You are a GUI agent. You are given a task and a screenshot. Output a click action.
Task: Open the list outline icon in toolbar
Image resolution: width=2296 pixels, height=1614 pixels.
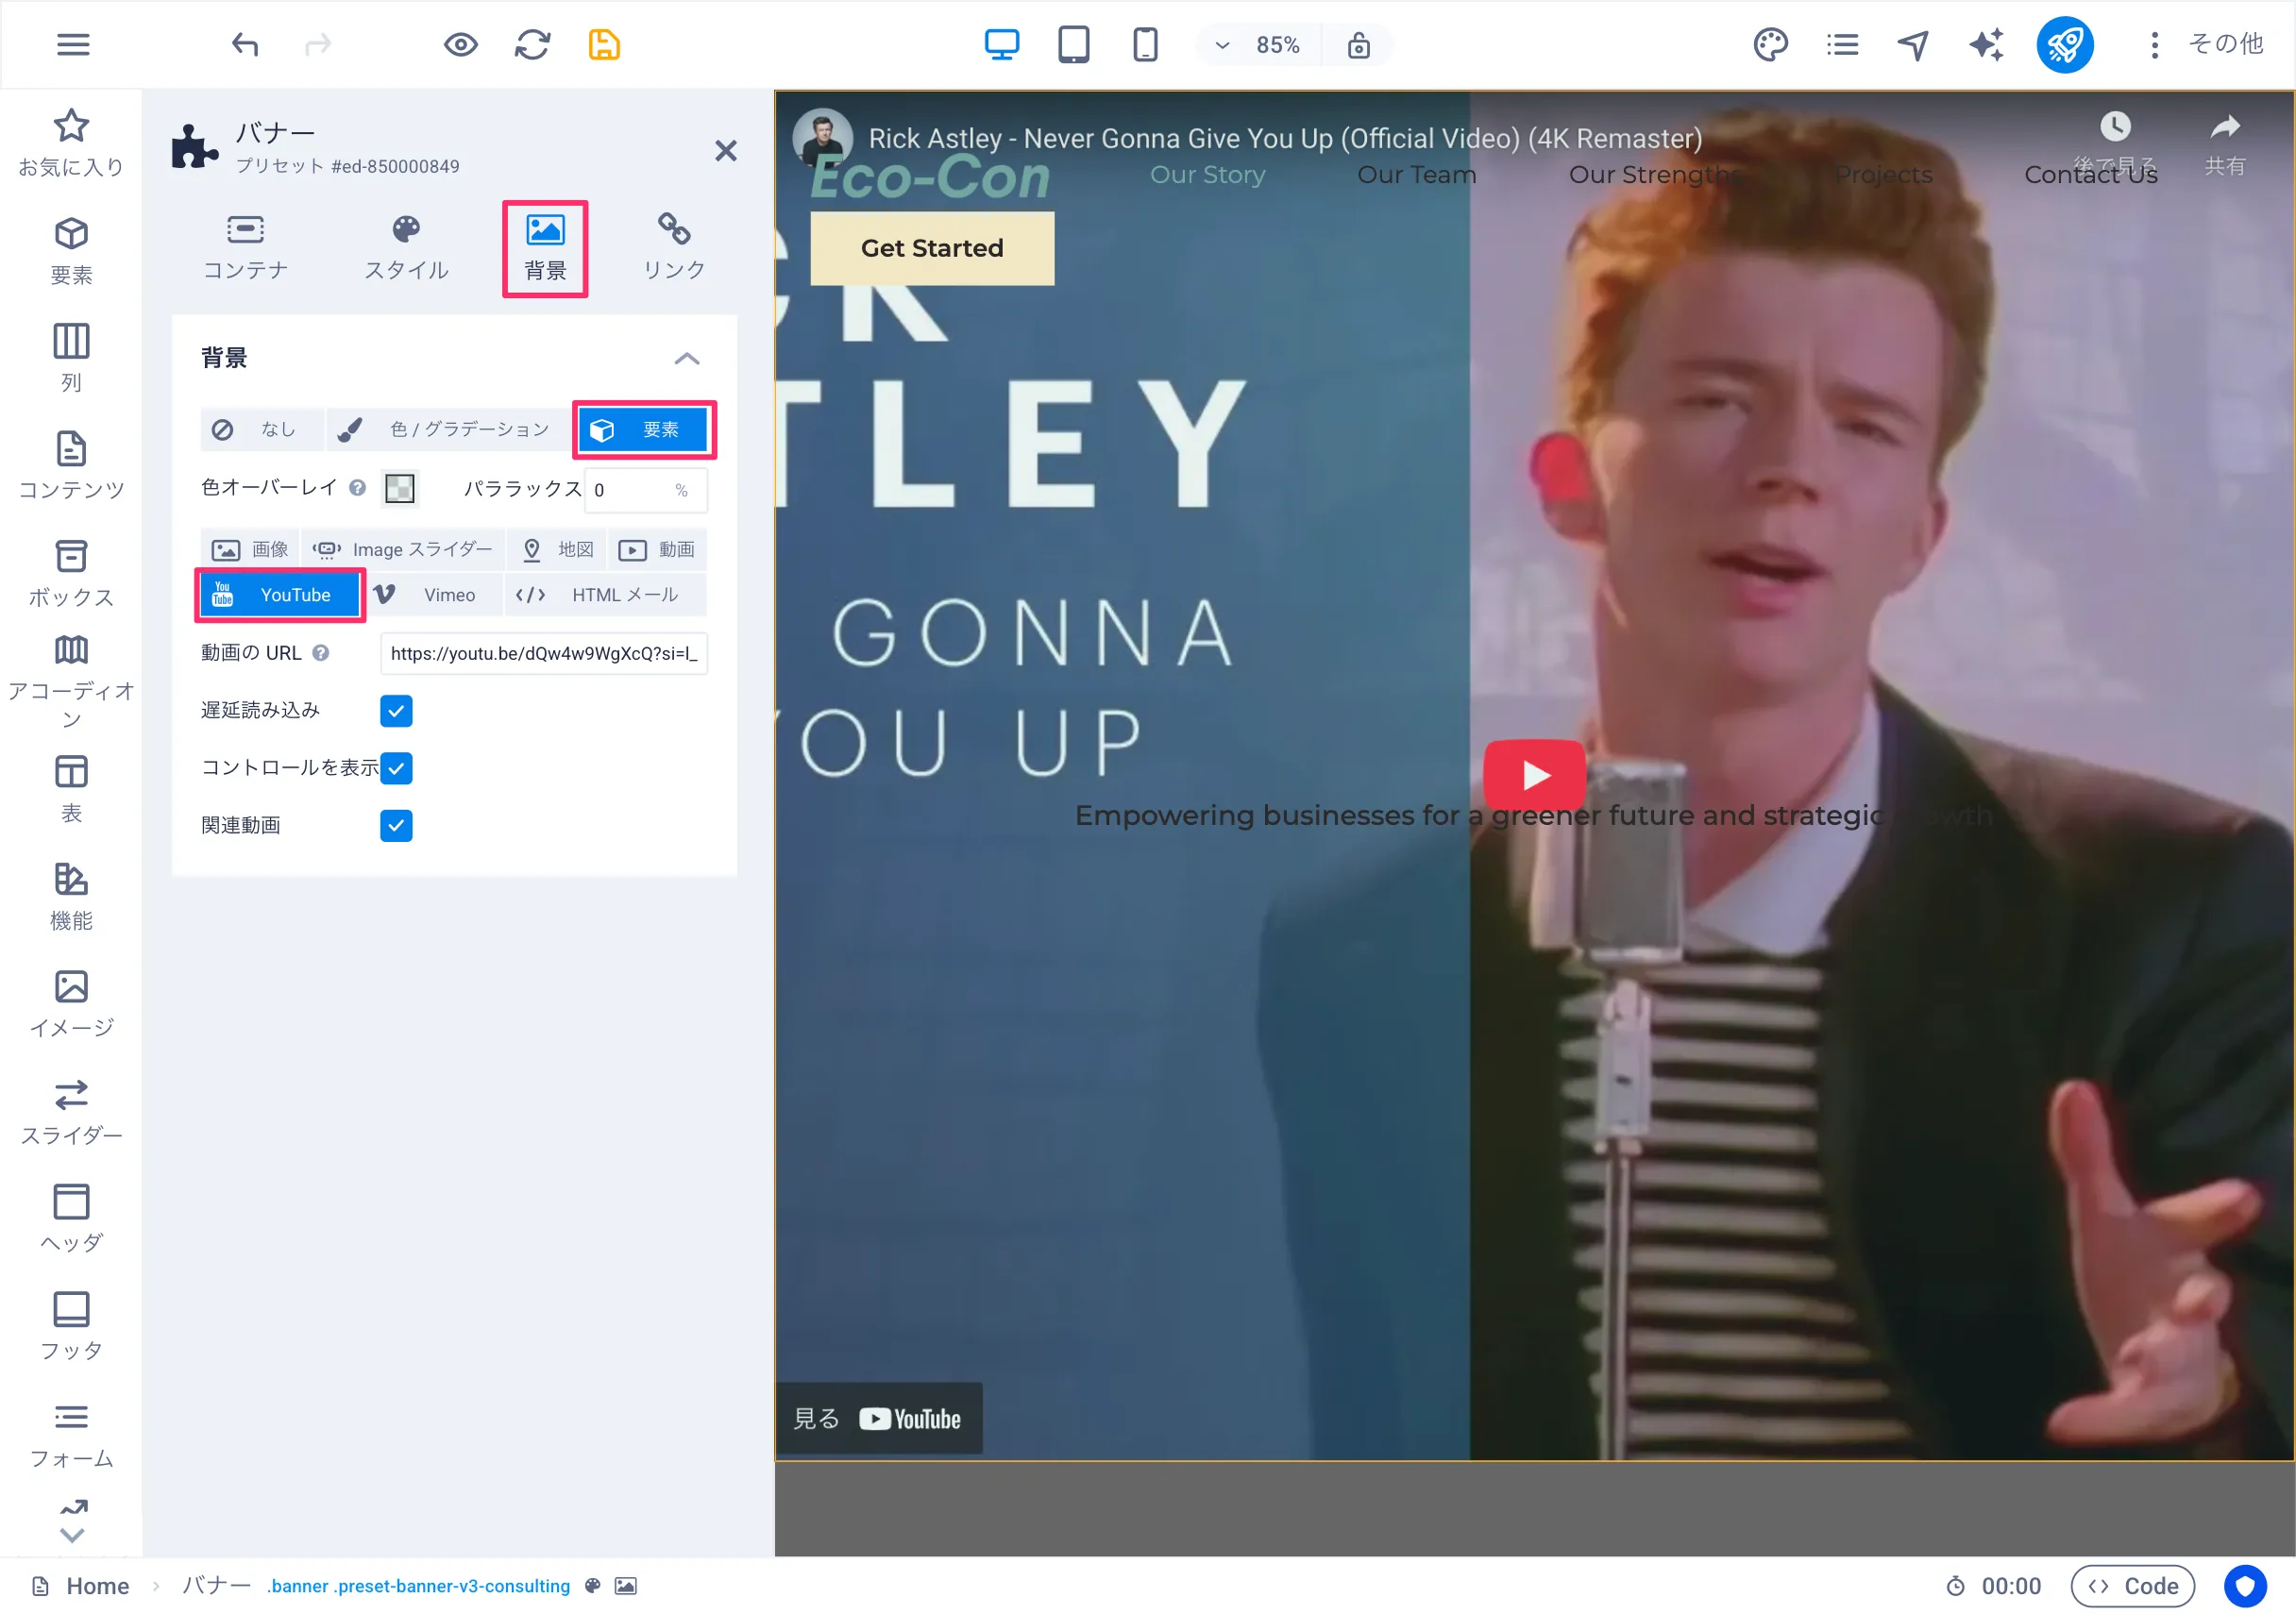click(1842, 44)
